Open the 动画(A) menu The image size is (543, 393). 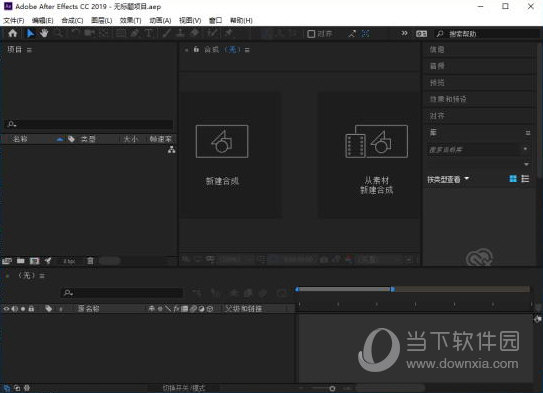(x=160, y=20)
